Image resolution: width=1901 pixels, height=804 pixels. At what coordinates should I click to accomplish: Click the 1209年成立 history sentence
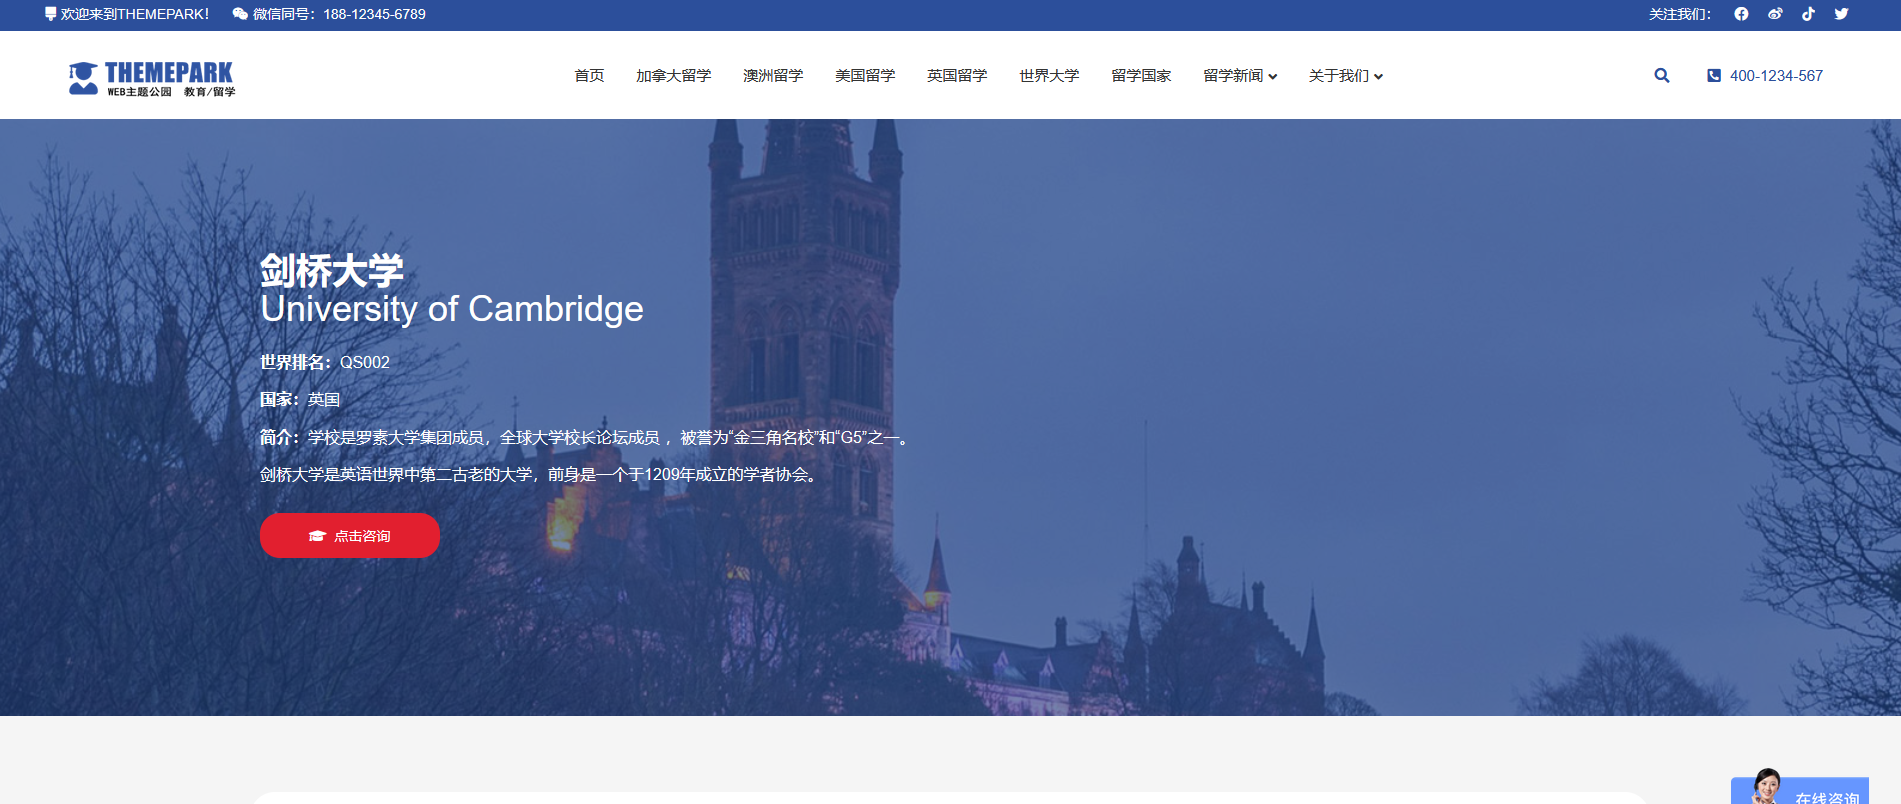541,474
